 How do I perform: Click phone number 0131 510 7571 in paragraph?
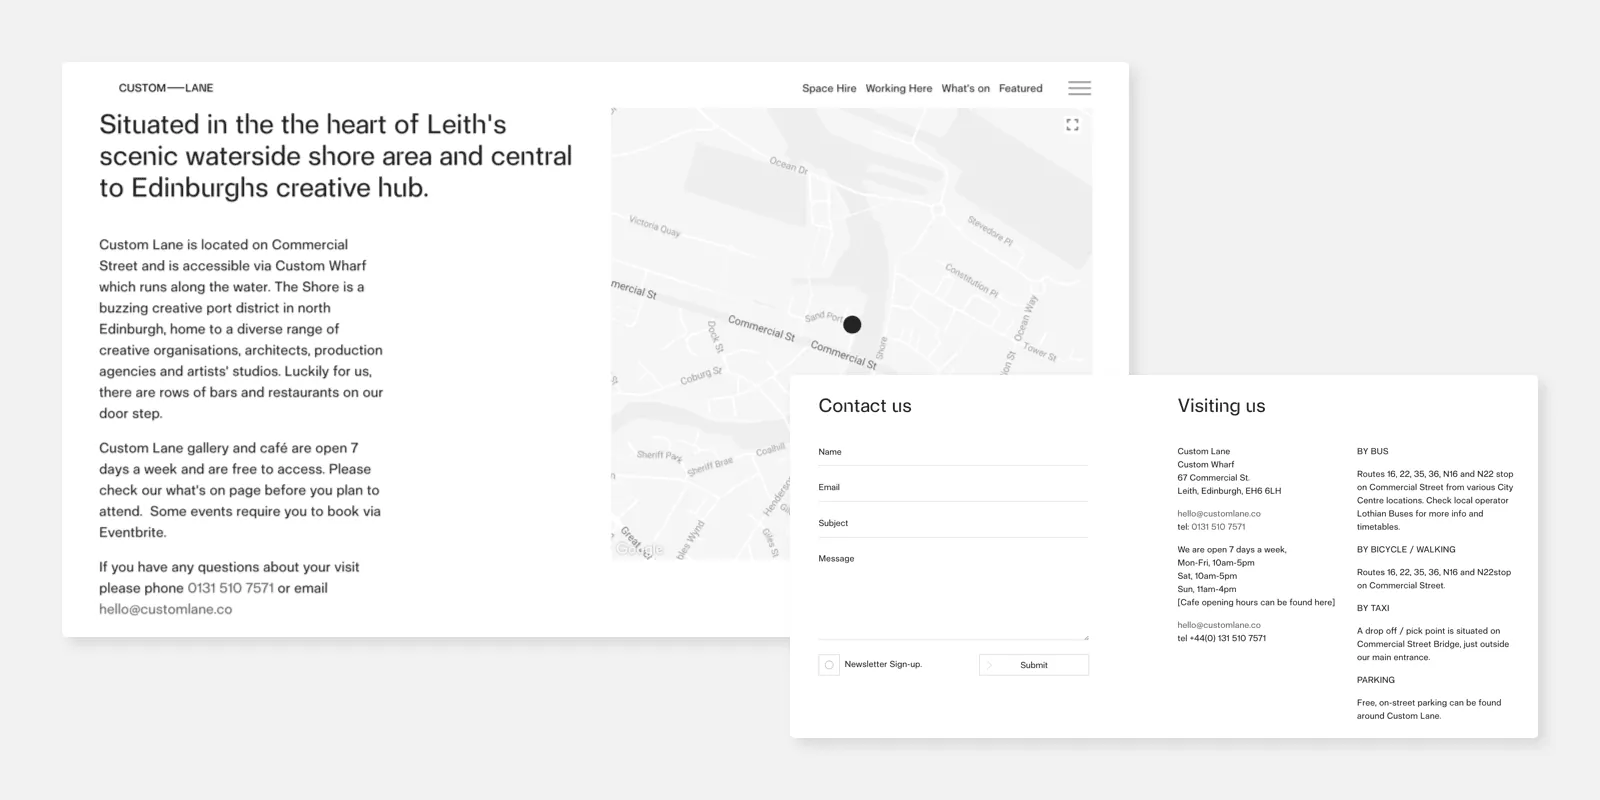(x=230, y=588)
